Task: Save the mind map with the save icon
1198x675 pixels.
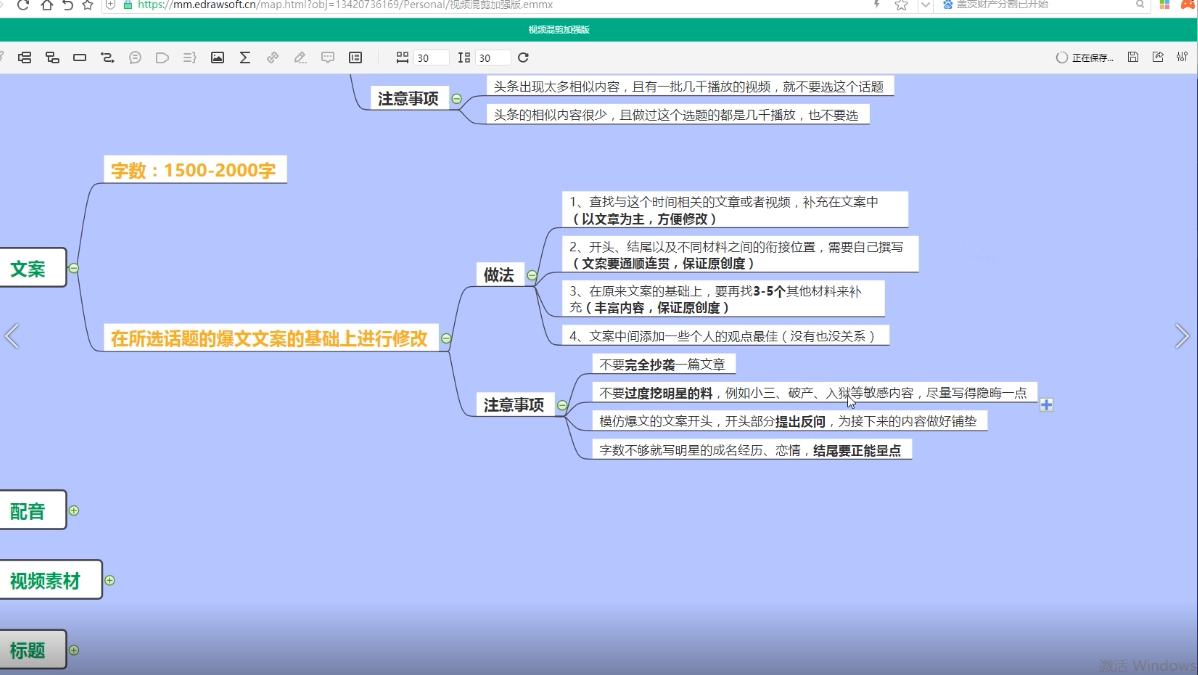Action: [x=1131, y=57]
